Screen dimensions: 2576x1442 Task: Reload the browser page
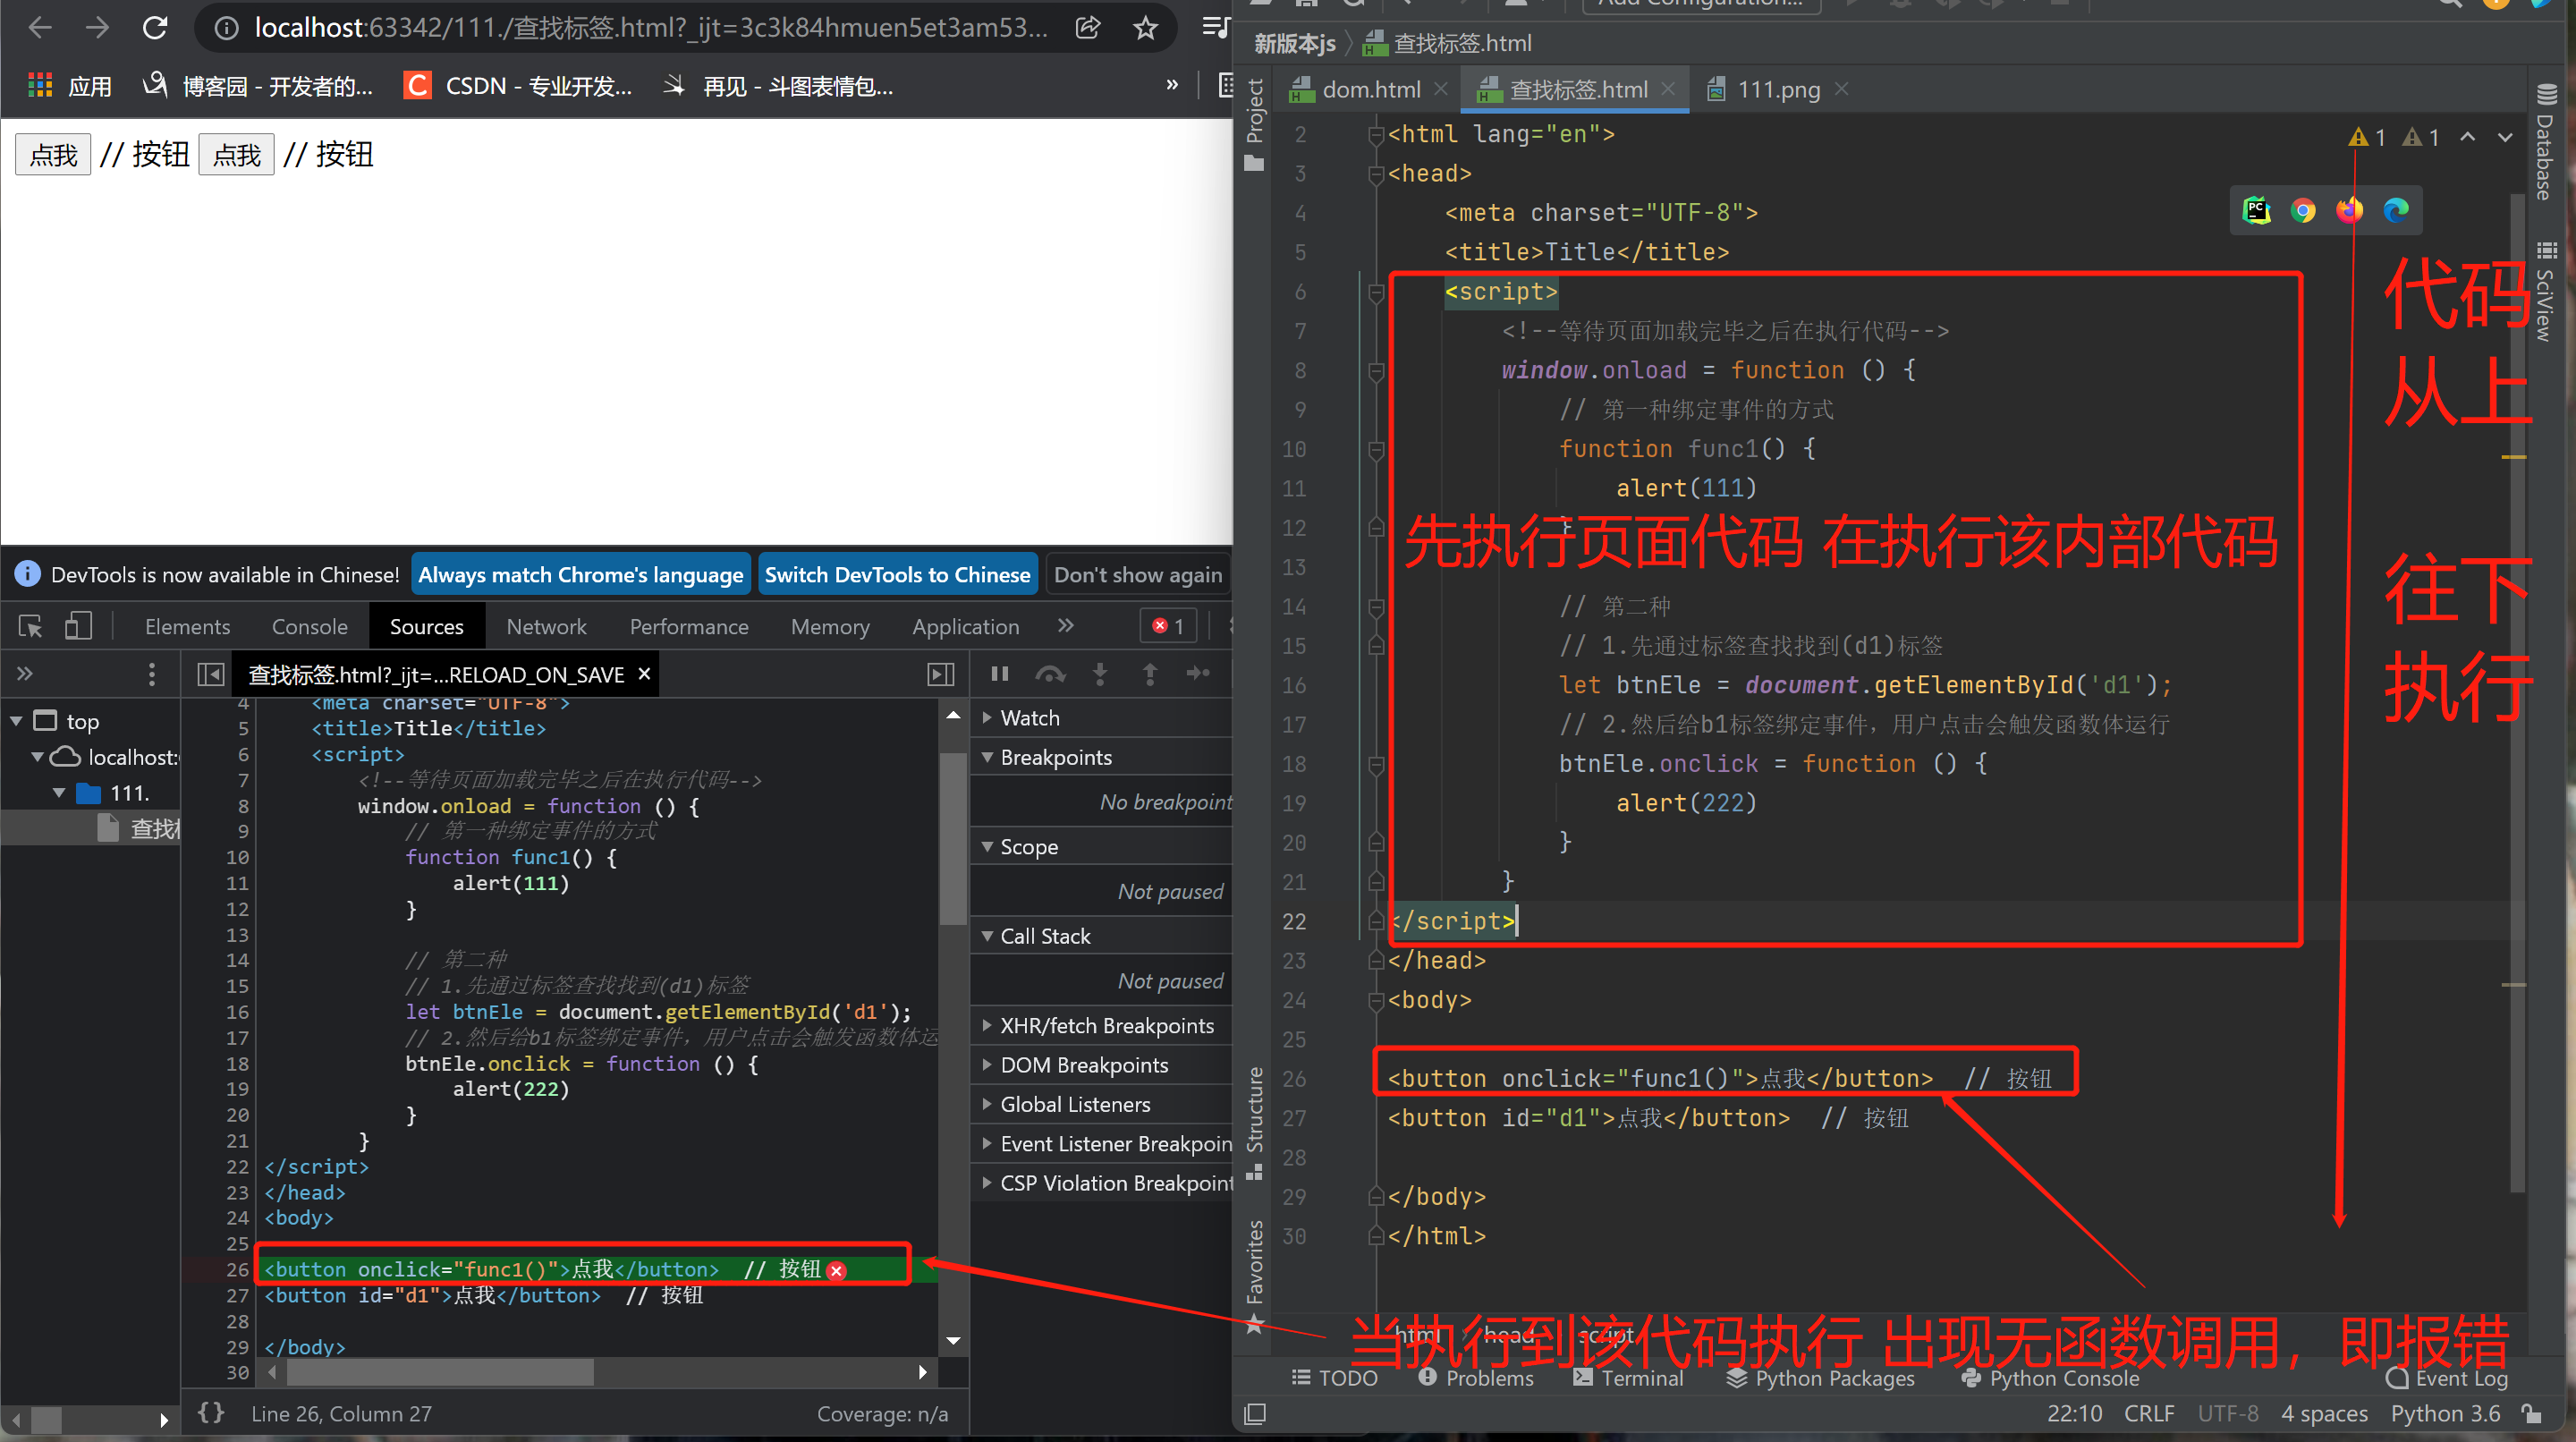click(155, 28)
